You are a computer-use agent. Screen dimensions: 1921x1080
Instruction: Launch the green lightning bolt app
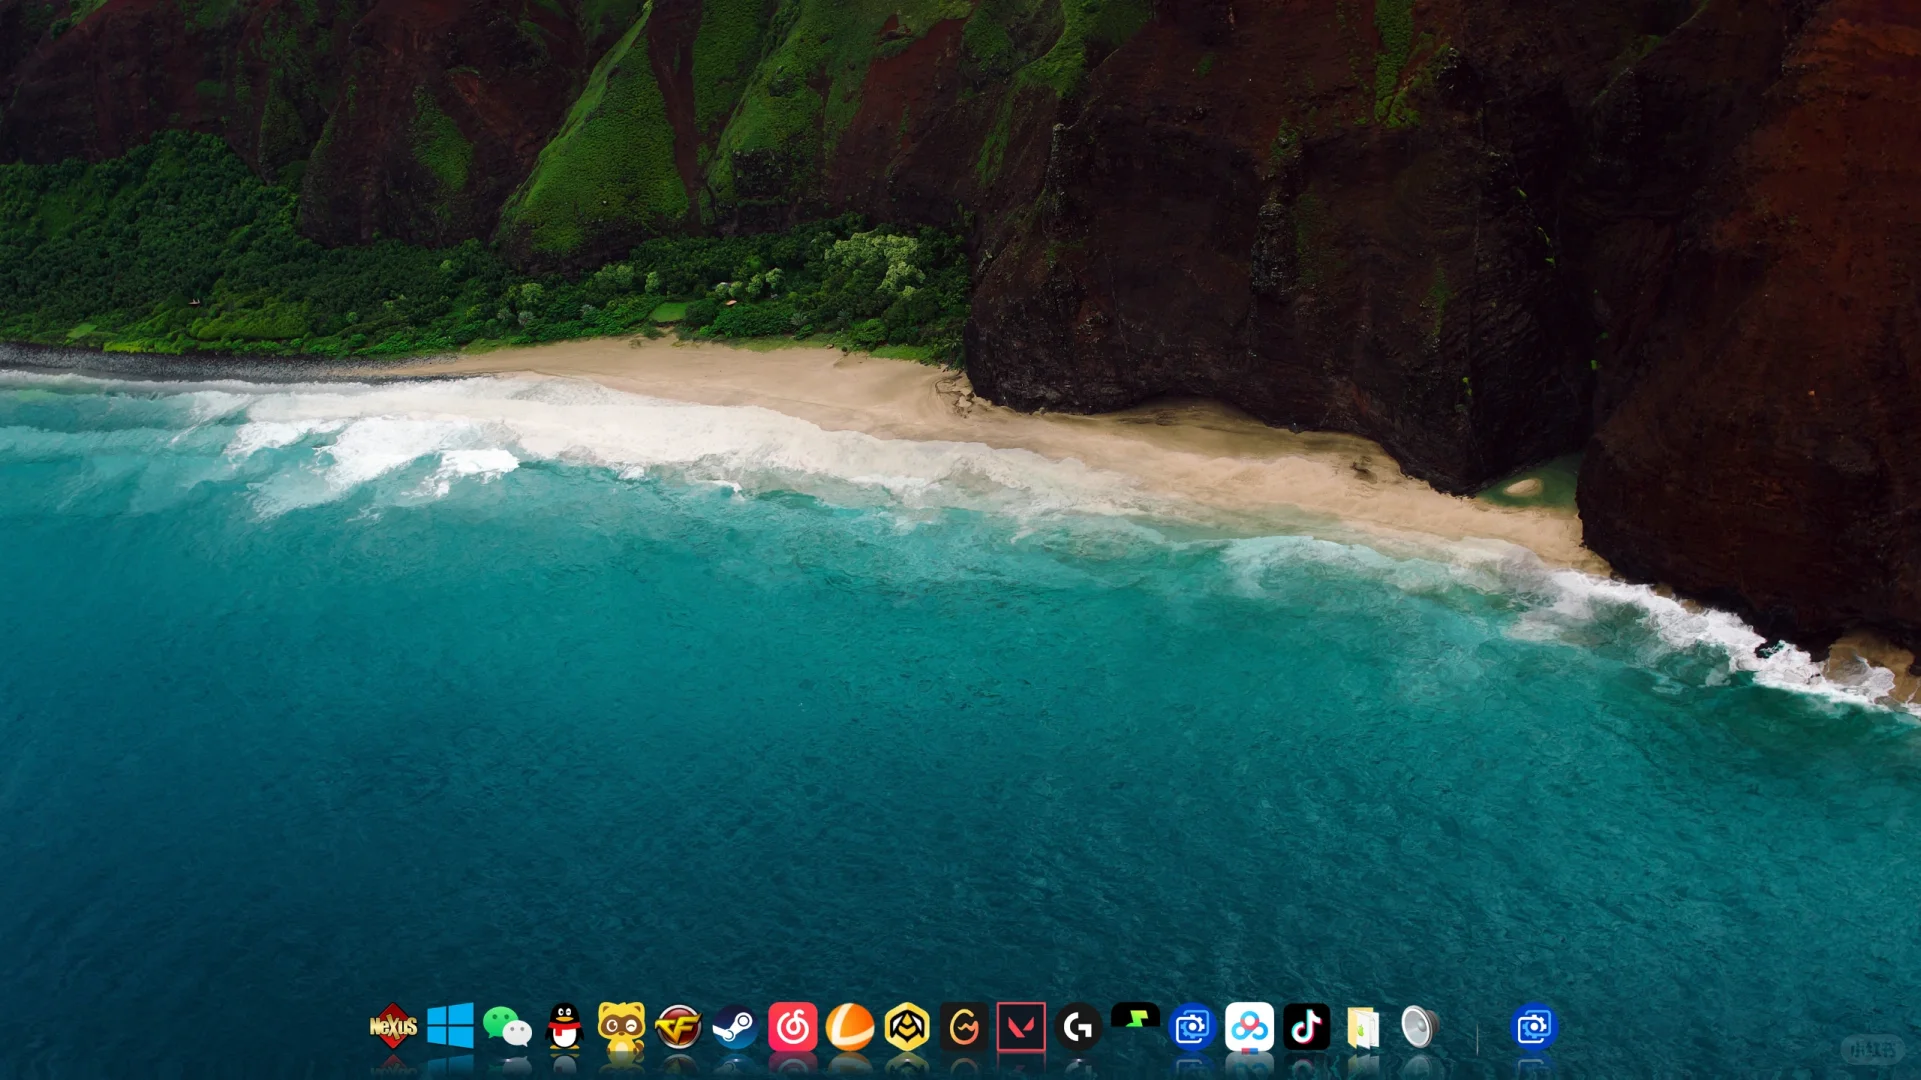point(1135,1018)
